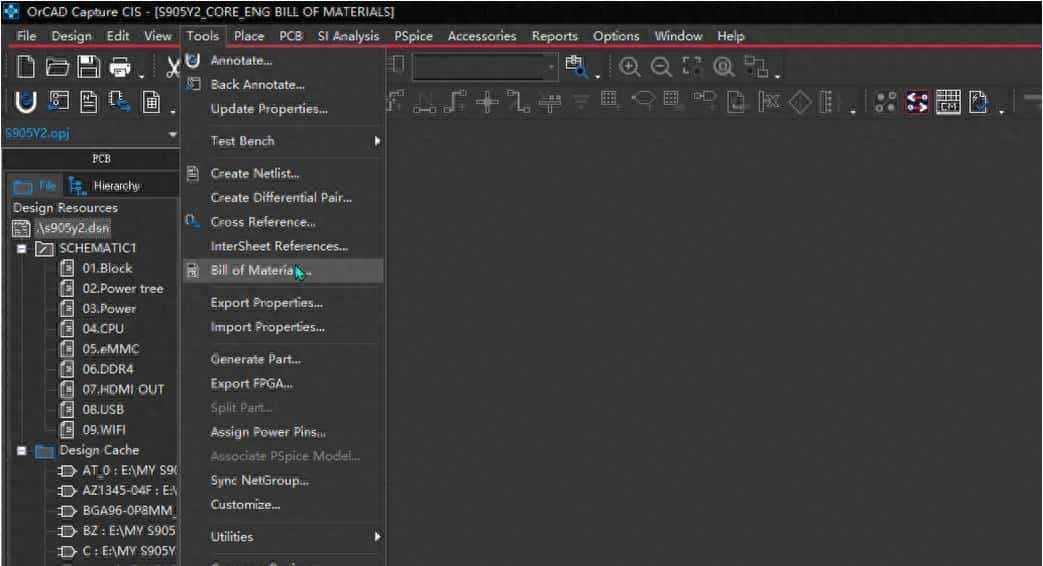Select the 07.HDMI OUT schematic page

123,389
